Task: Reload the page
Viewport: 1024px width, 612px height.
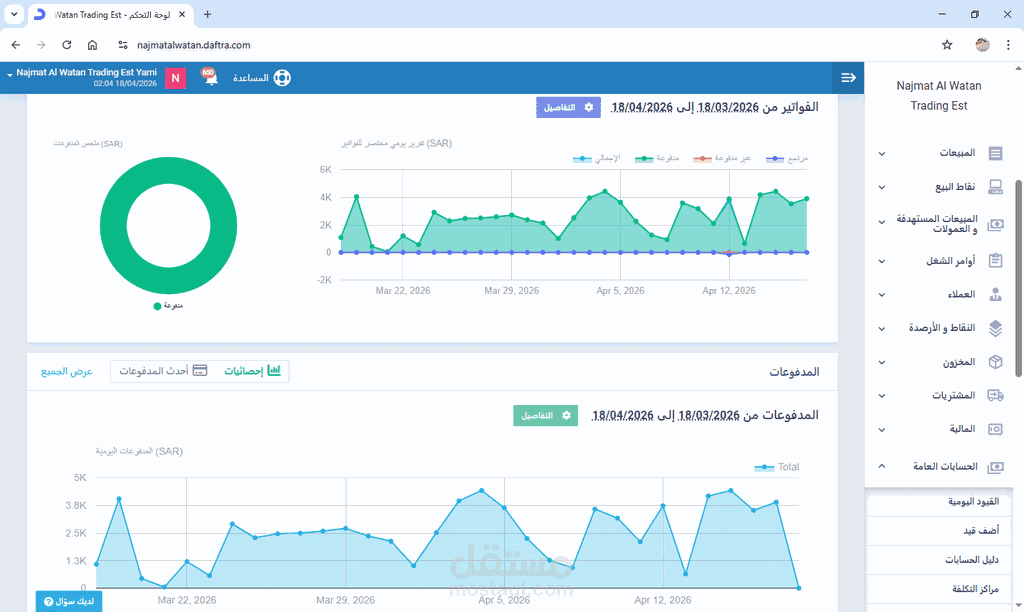Action: [x=67, y=45]
